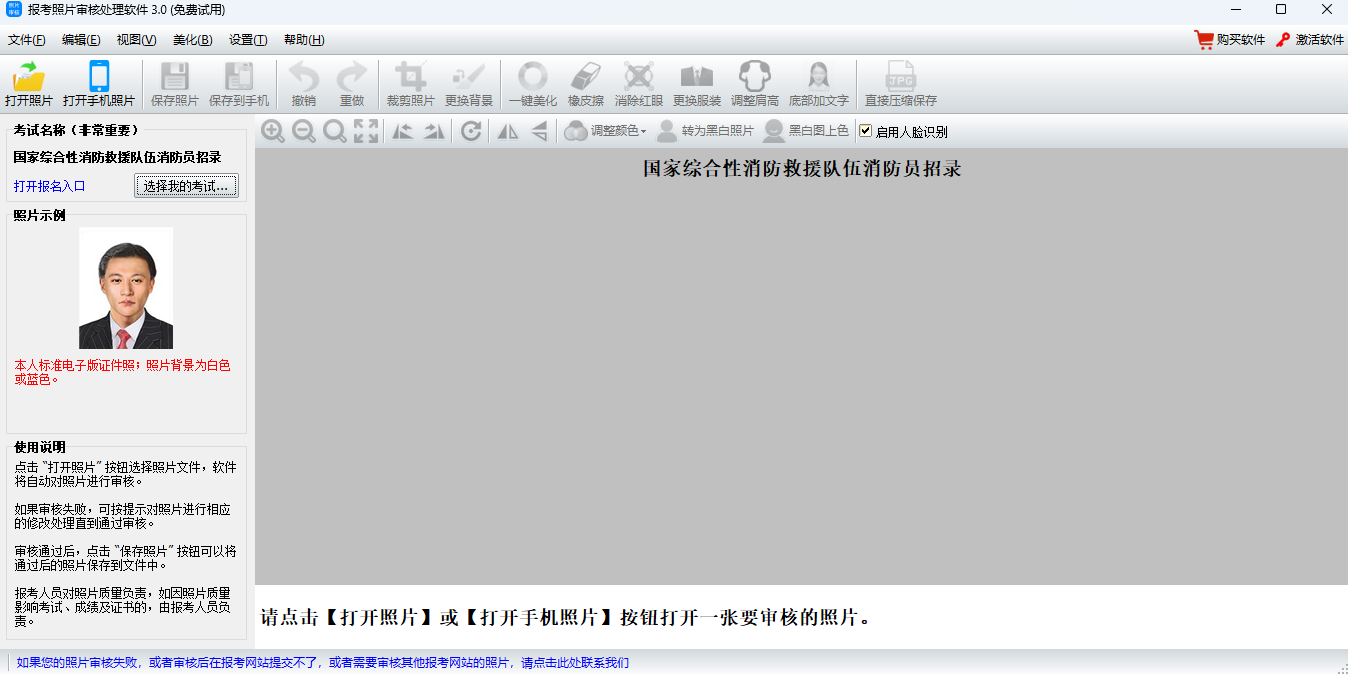
Task: Click the Open Photo (打开照片) folder icon
Action: [x=29, y=78]
